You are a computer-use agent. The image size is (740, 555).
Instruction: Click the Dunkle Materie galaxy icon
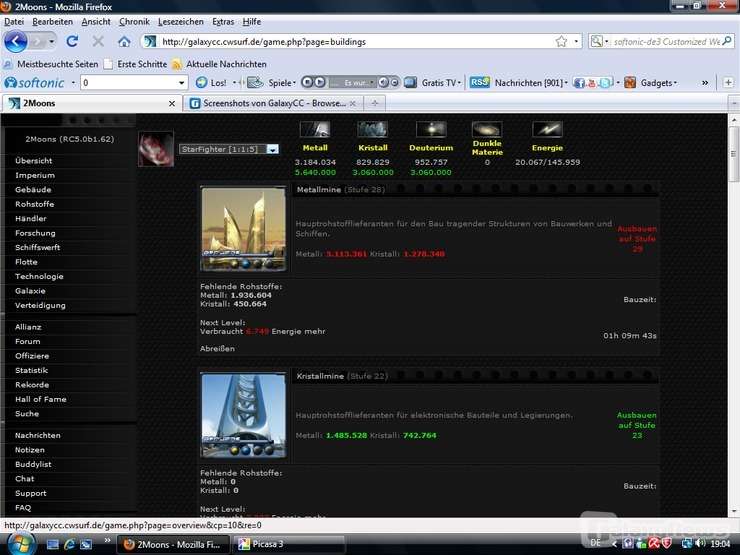[487, 129]
